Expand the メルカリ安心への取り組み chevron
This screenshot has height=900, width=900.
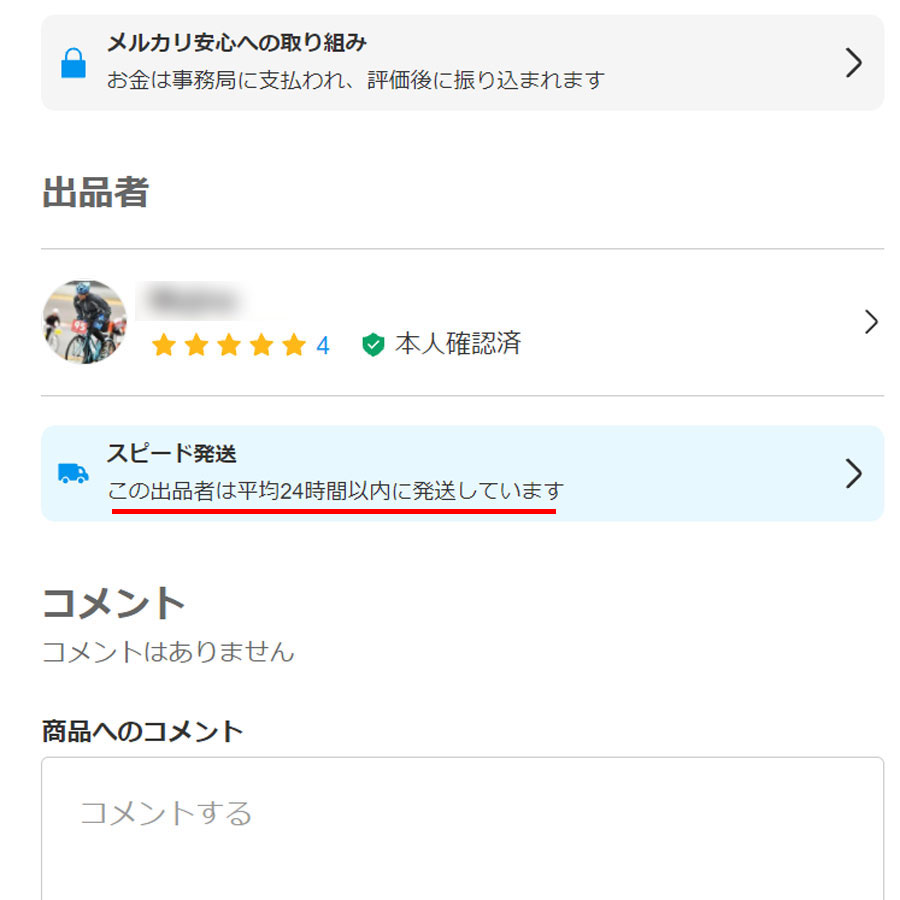click(x=854, y=63)
